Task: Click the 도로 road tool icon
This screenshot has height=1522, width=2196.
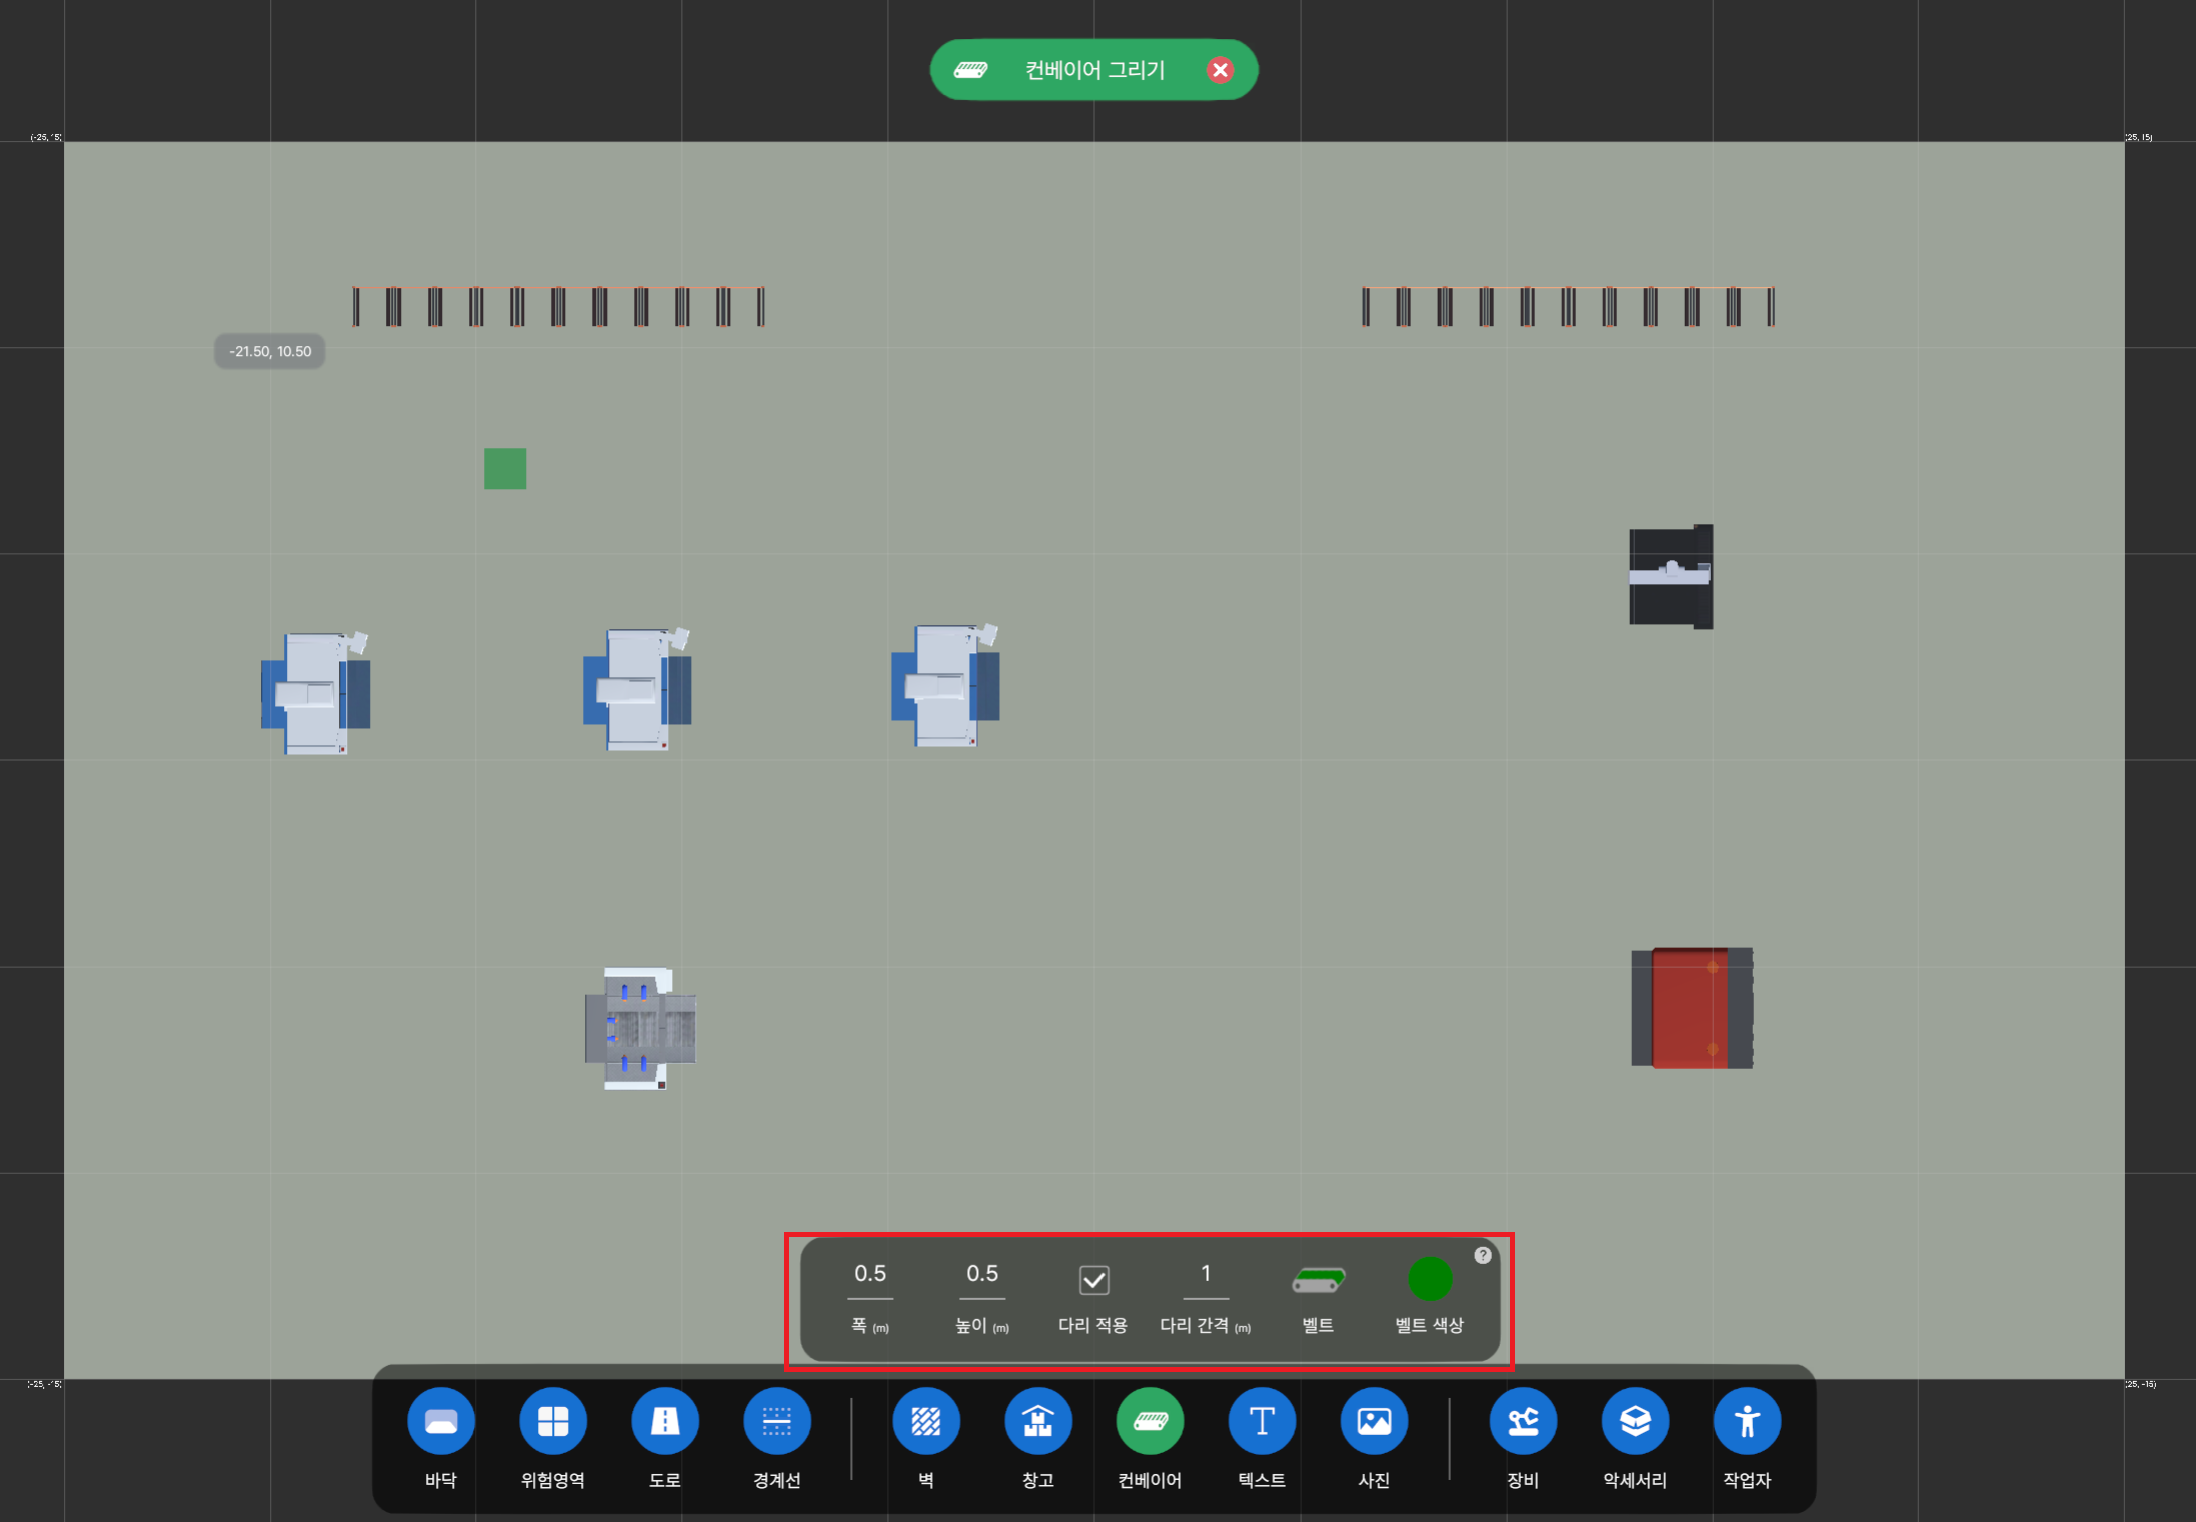Action: pyautogui.click(x=665, y=1421)
